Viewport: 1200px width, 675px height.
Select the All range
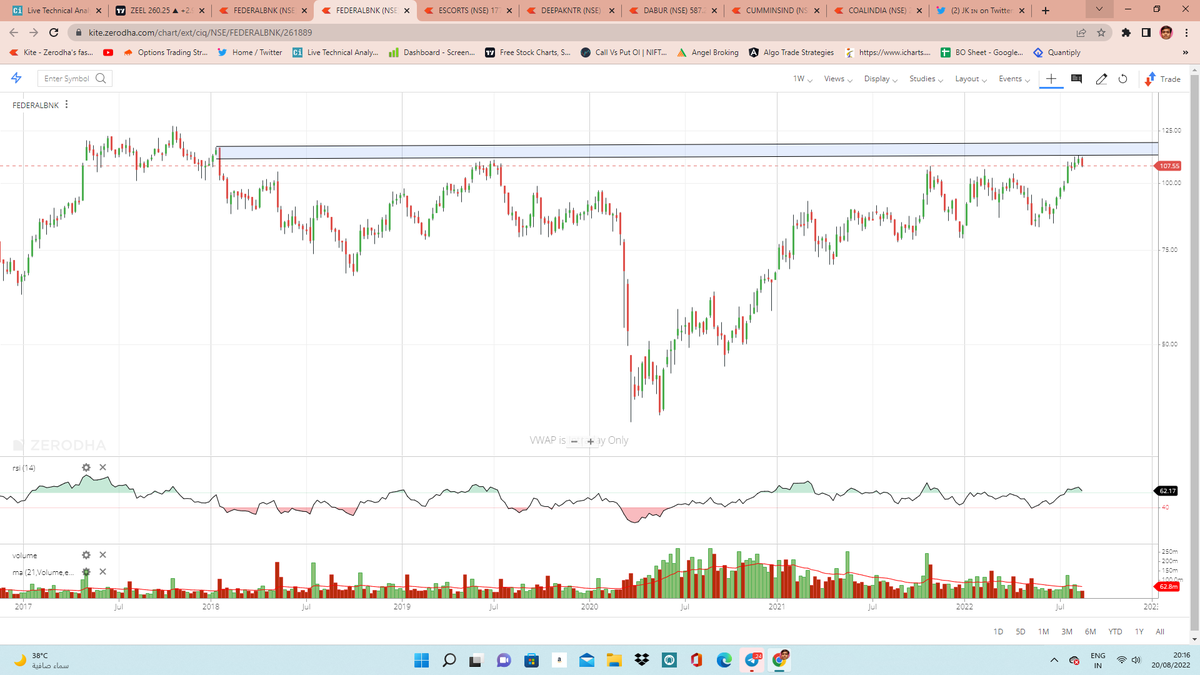pyautogui.click(x=1160, y=632)
